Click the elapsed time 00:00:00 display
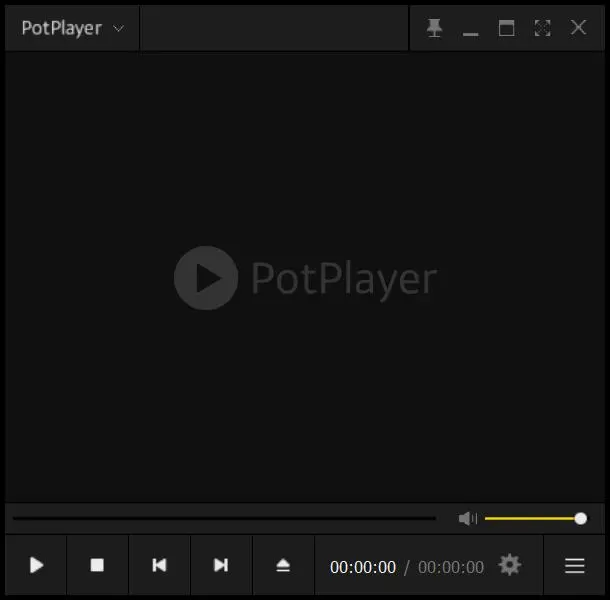Viewport: 610px width, 600px height. [x=363, y=567]
